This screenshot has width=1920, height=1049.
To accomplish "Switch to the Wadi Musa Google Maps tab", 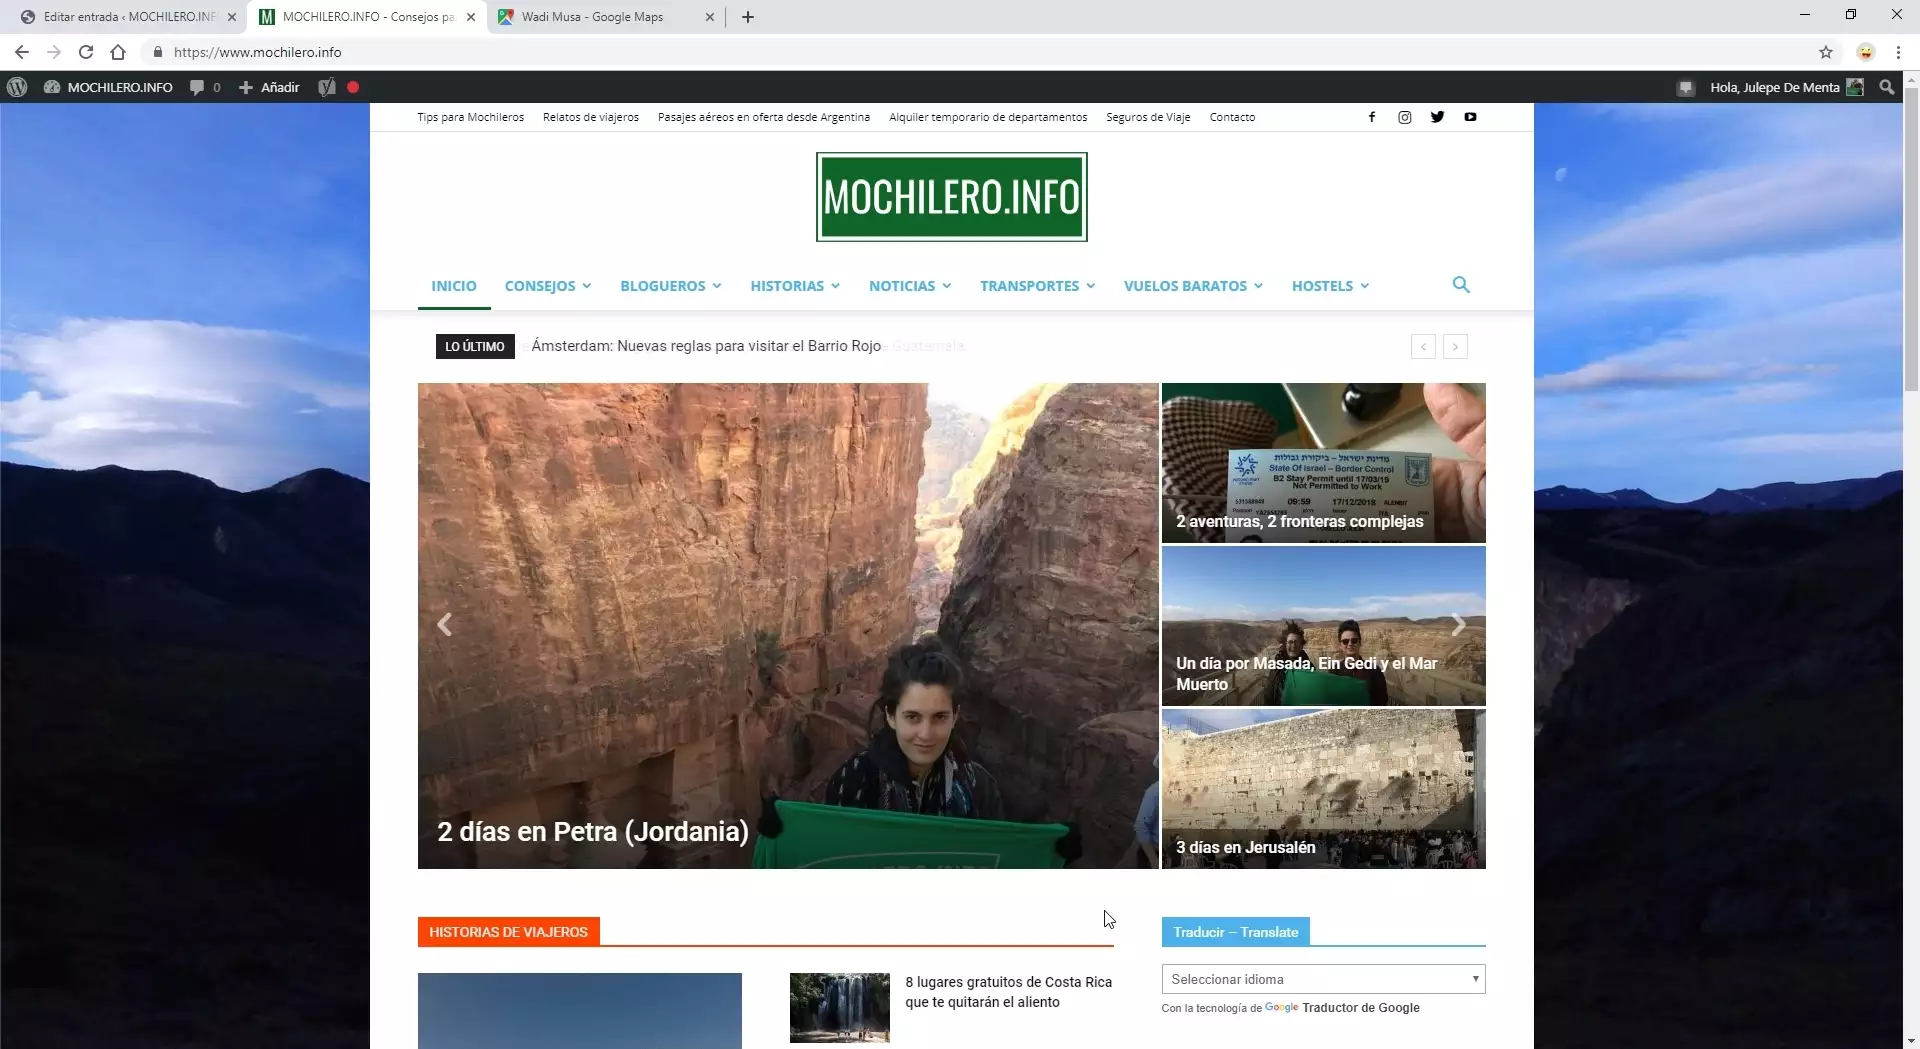I will click(592, 17).
